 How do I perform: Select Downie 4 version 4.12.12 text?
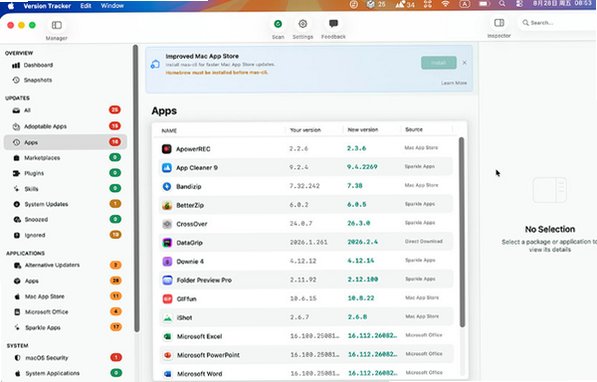pos(303,261)
